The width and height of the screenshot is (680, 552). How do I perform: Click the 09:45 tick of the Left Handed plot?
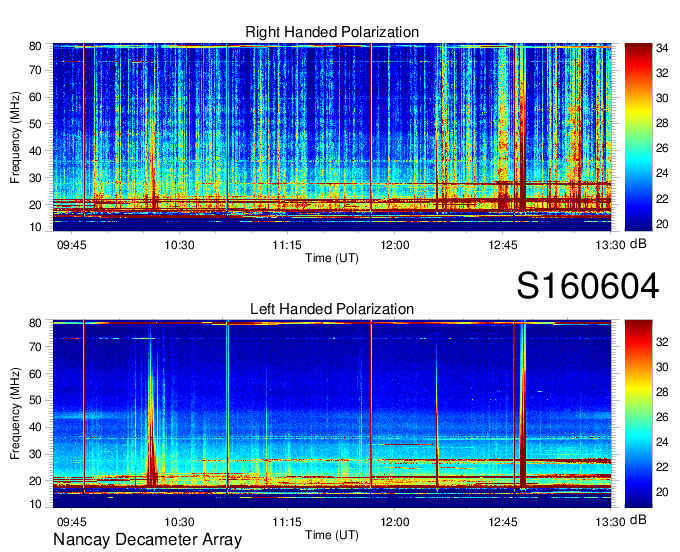[72, 522]
